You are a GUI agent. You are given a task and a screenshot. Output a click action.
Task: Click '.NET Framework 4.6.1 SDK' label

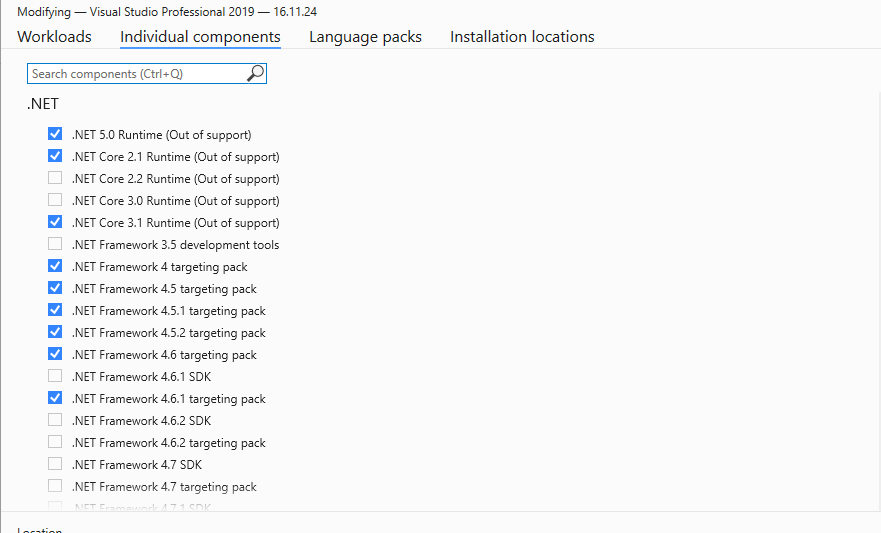(142, 377)
